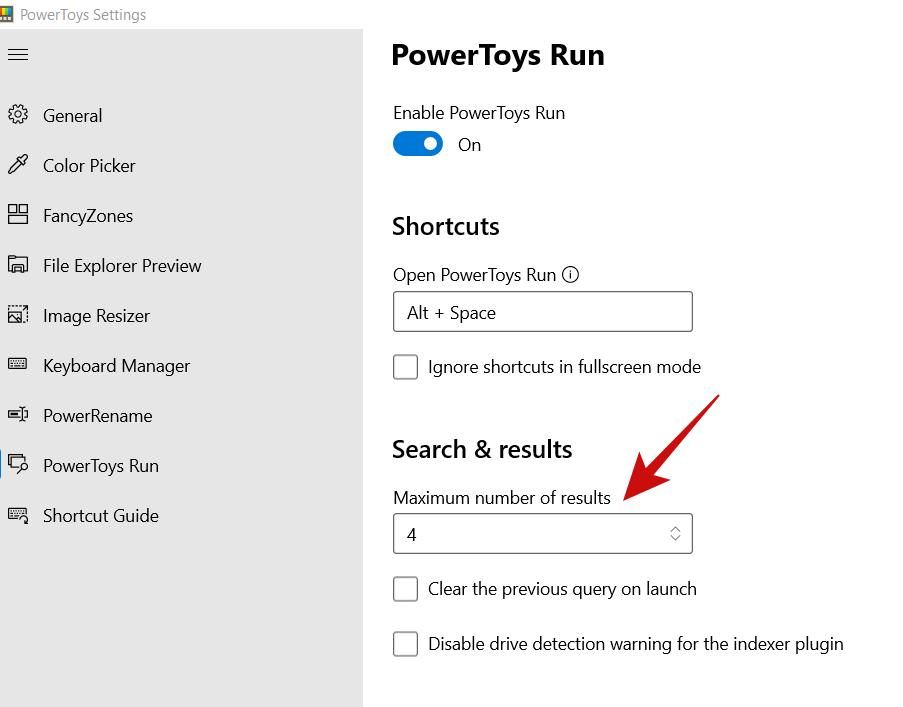Click the Alt + Space shortcut field
Viewport: 903px width, 707px height.
tap(543, 311)
